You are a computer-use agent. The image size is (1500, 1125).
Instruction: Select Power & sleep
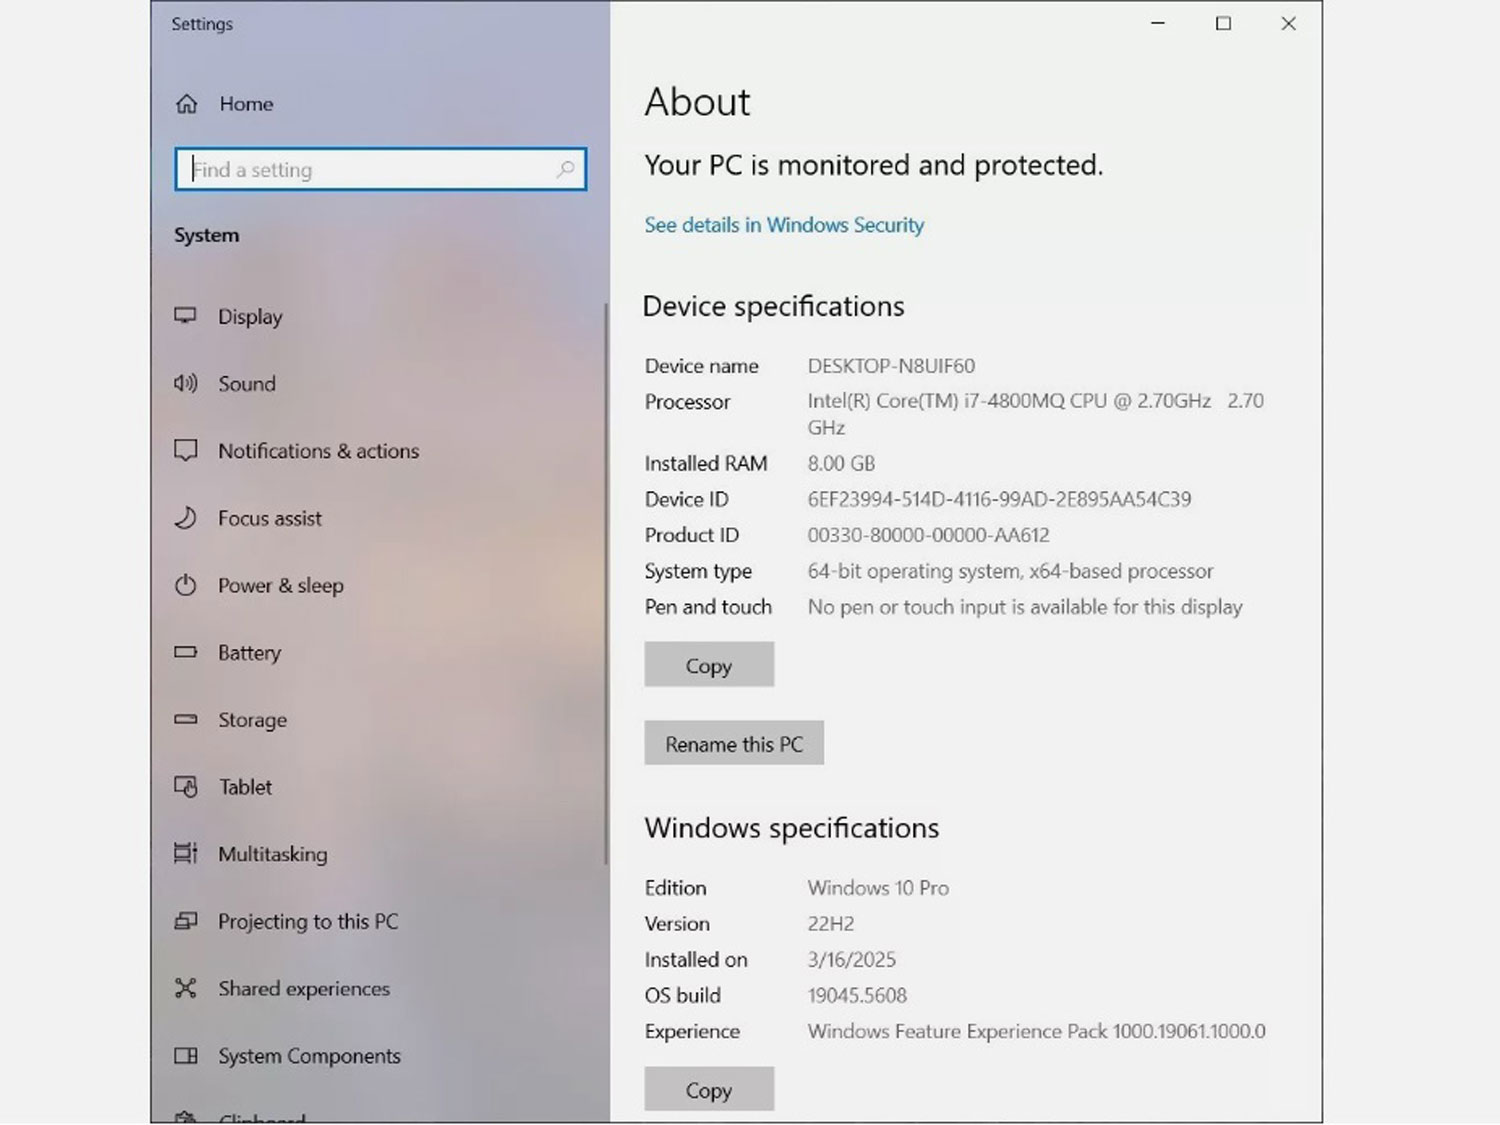point(281,586)
